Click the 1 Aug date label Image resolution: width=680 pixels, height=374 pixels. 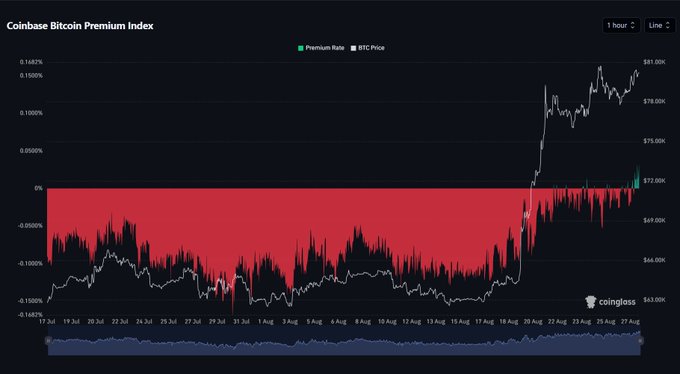265,322
